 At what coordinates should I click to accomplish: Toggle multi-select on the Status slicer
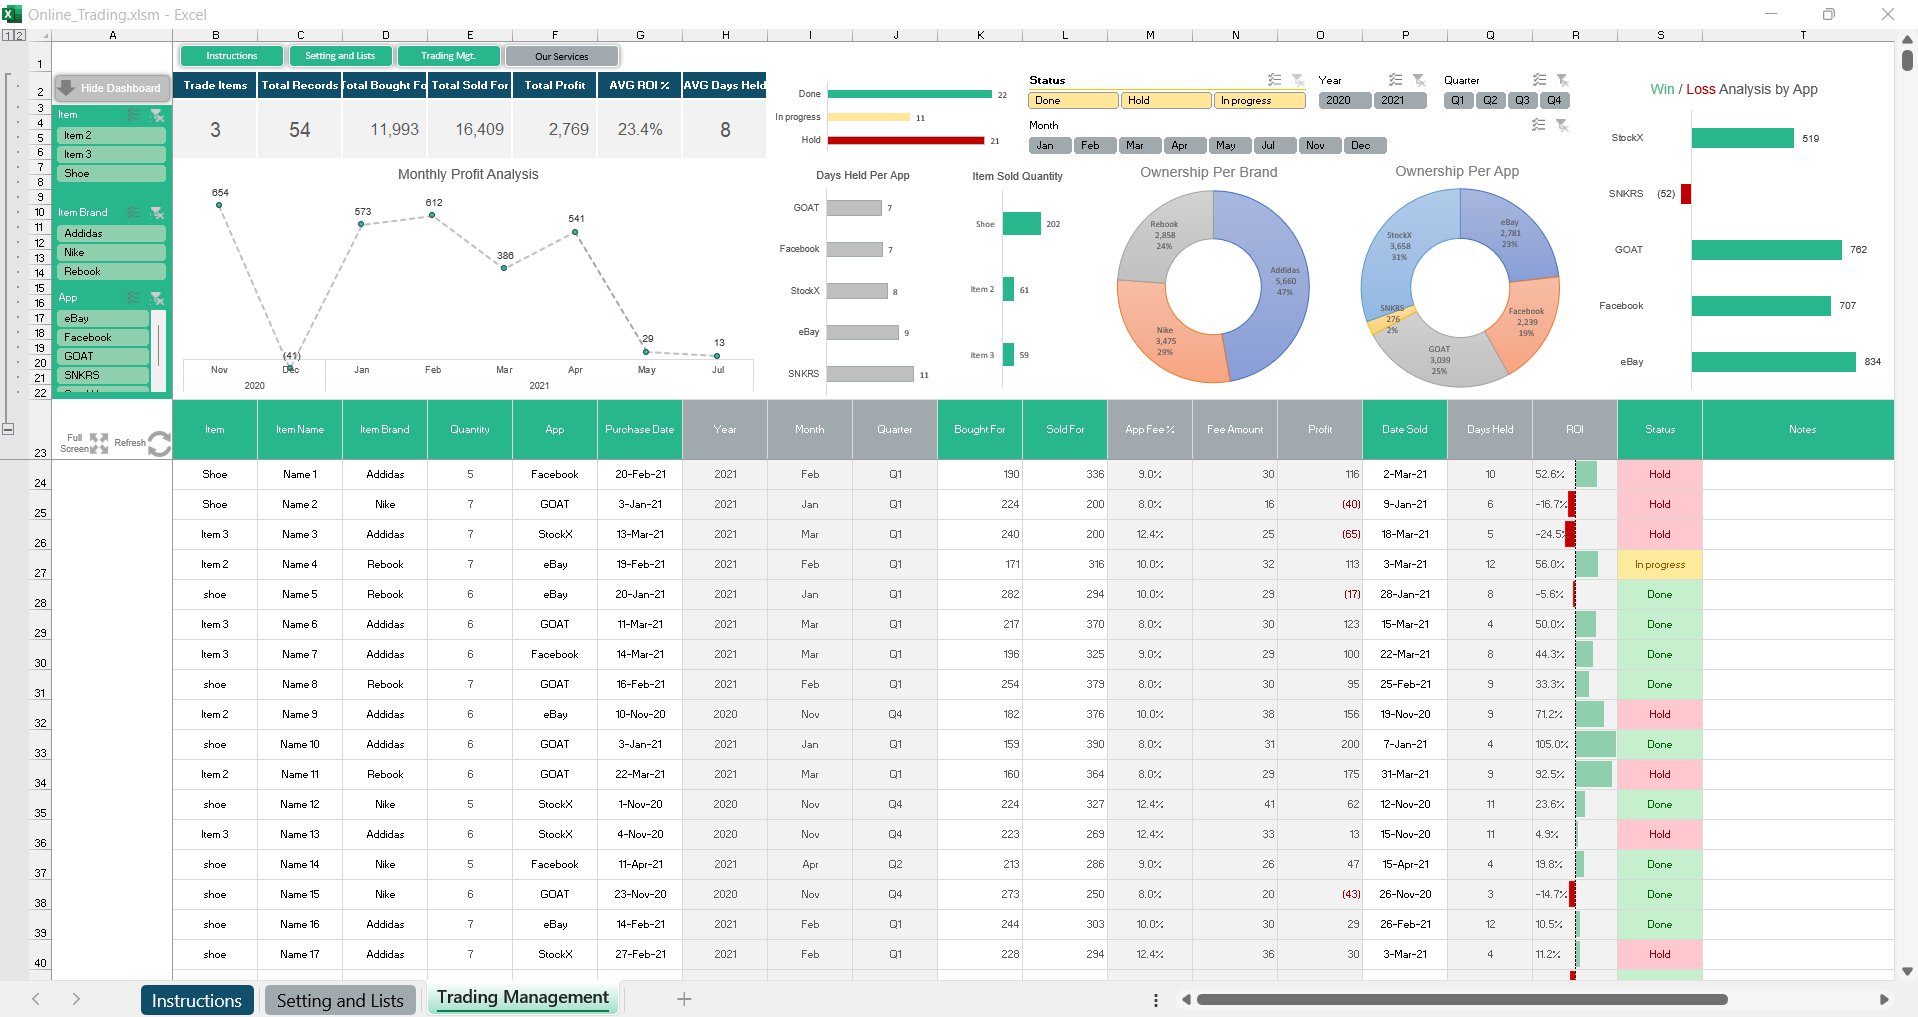1274,80
